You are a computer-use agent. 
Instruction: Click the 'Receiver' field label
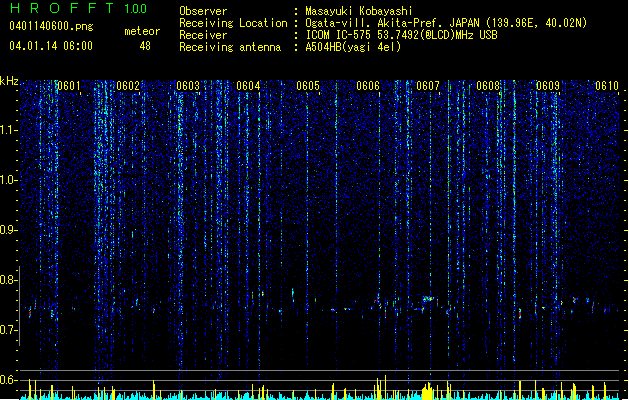203,35
